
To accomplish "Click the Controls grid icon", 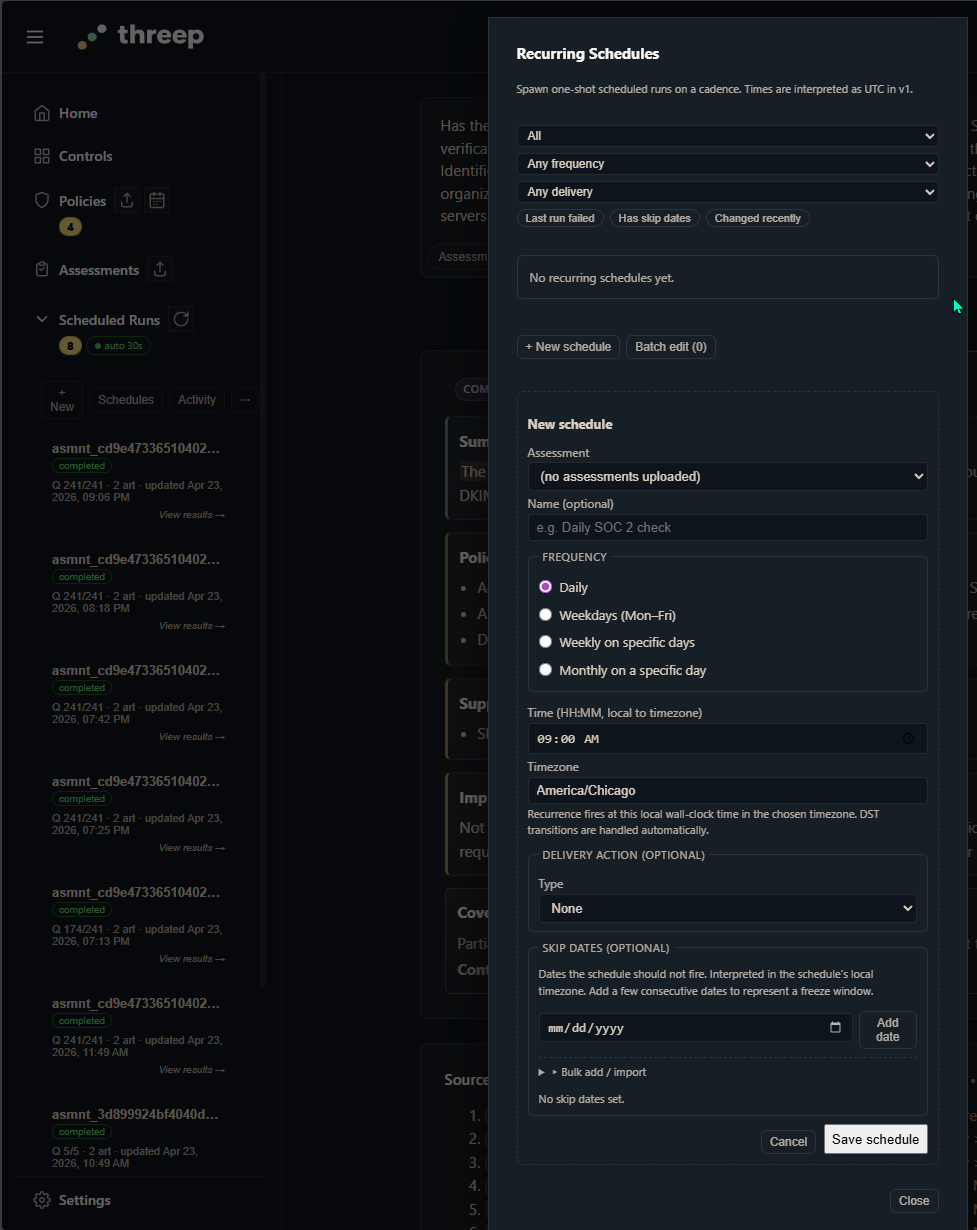I will tap(42, 156).
